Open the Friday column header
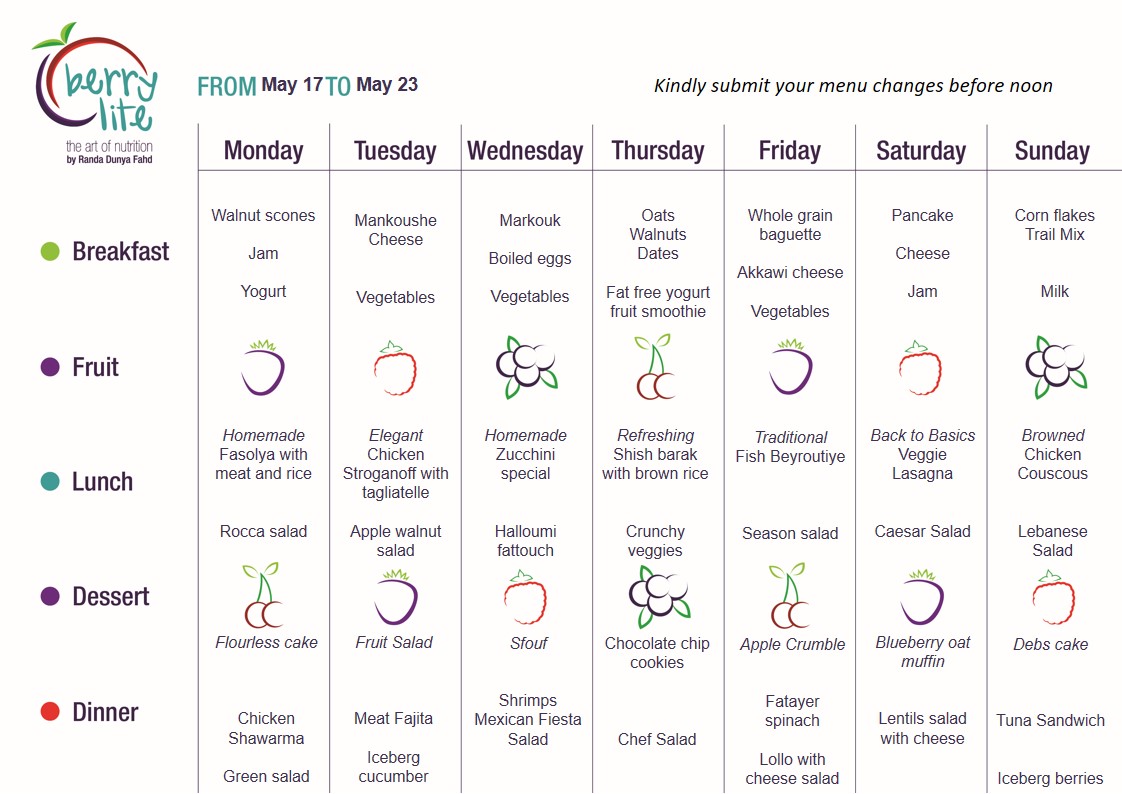Screen dimensions: 1122x794 pyautogui.click(x=789, y=150)
